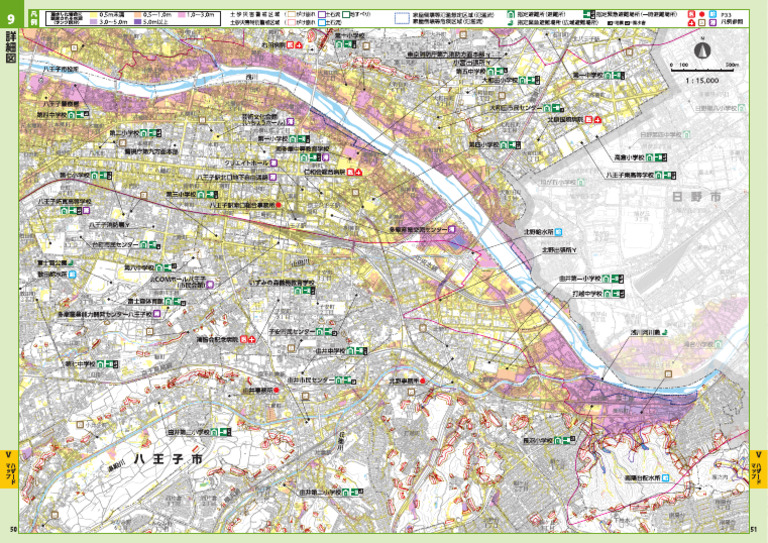
Task: Click the green evacuation area icon beside 浅川河川敷
Action: coord(664,332)
